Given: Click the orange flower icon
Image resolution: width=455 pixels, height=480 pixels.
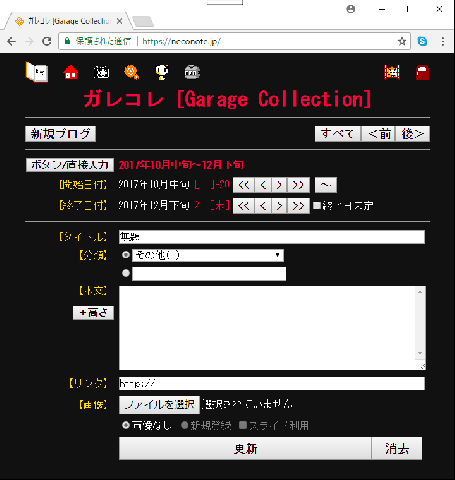Looking at the screenshot, I should pyautogui.click(x=132, y=72).
